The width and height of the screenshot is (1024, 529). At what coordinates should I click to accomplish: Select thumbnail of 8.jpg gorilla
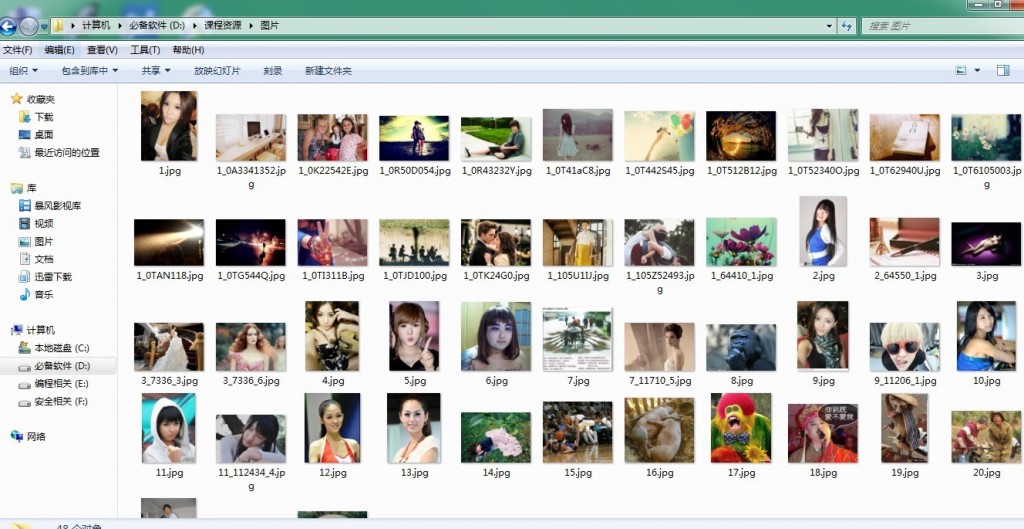(x=741, y=347)
